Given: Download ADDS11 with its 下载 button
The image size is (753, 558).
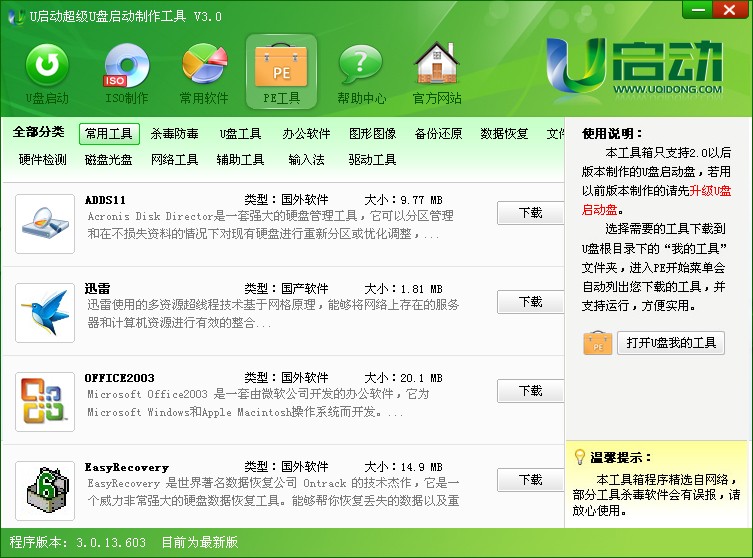Looking at the screenshot, I should (530, 213).
